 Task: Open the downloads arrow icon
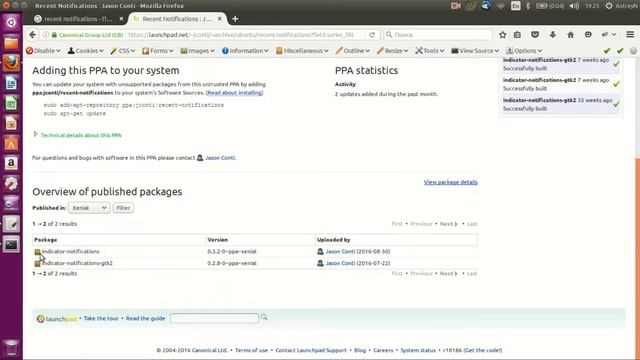click(x=553, y=35)
